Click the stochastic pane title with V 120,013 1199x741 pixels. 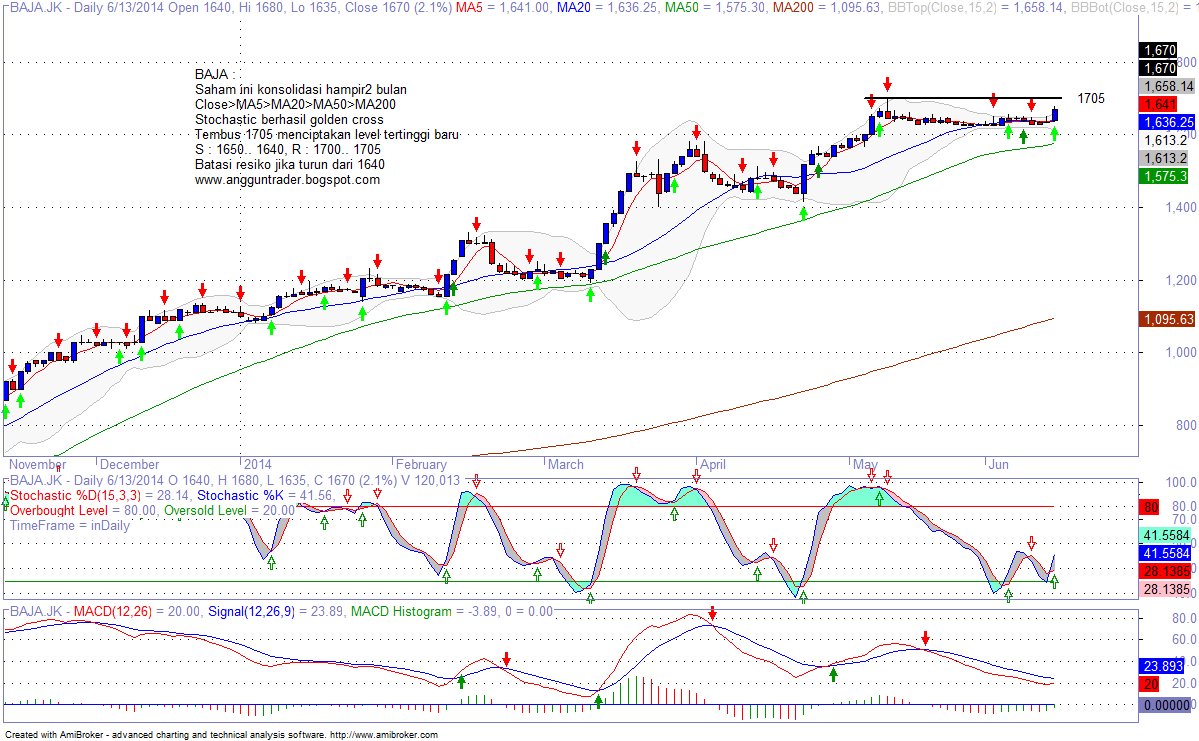[235, 480]
